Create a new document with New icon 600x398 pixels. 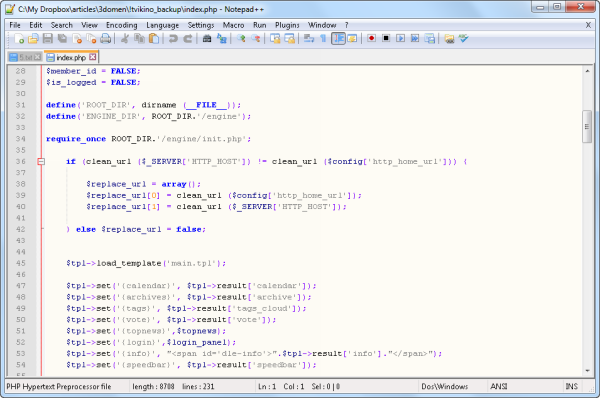pos(19,38)
